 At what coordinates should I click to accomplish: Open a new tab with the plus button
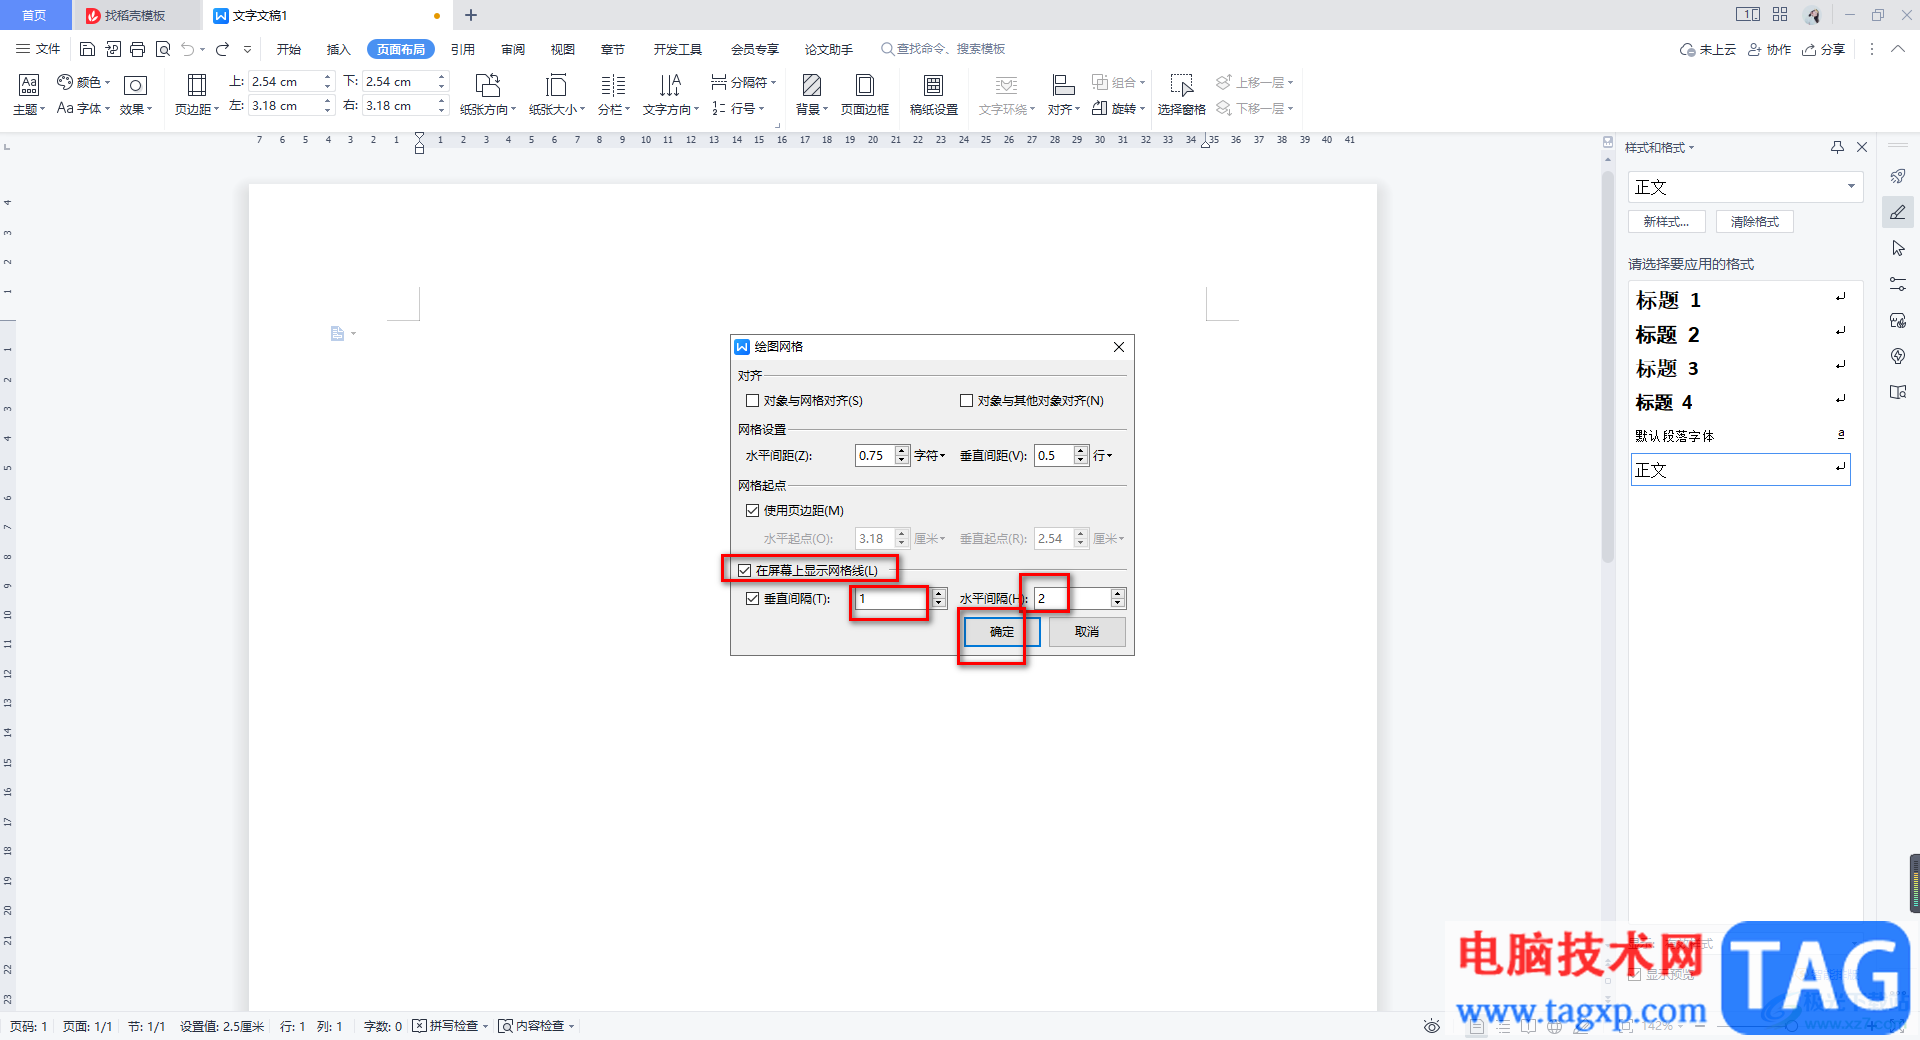[471, 15]
